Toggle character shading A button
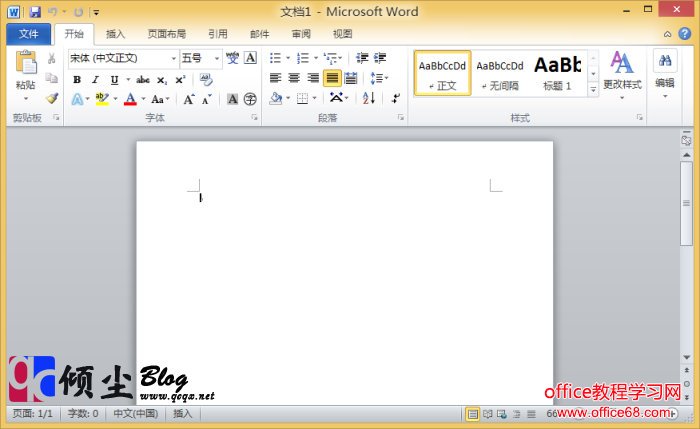The image size is (700, 429). pyautogui.click(x=232, y=99)
